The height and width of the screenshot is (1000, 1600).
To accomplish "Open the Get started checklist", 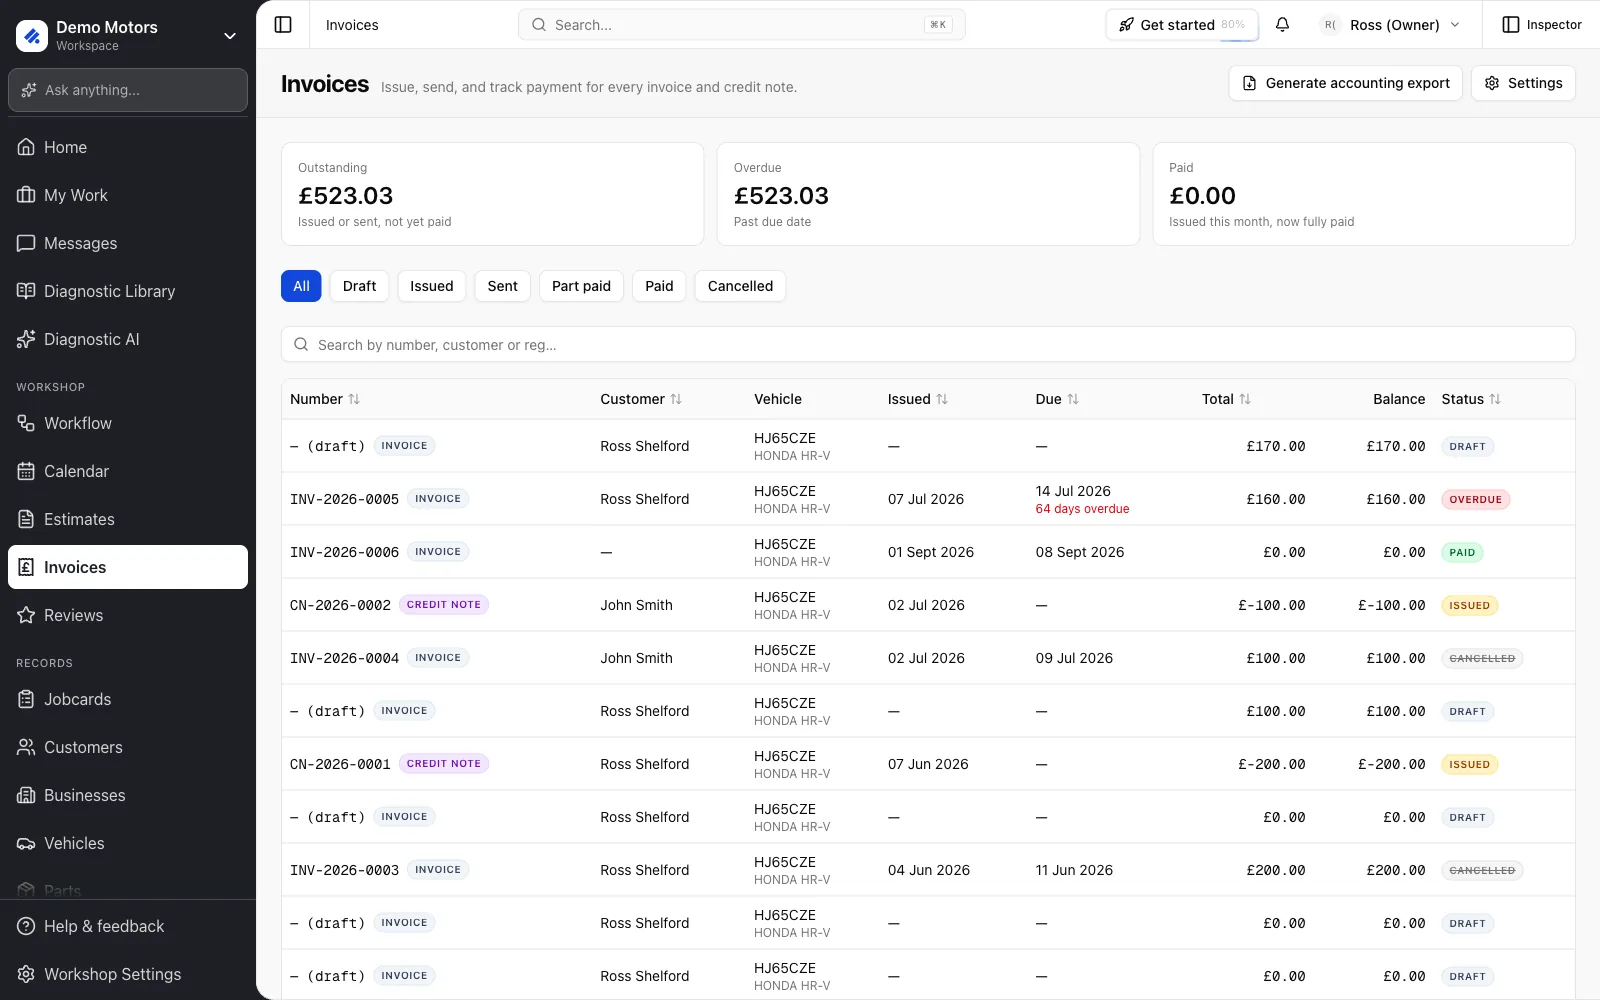I will tap(1182, 25).
